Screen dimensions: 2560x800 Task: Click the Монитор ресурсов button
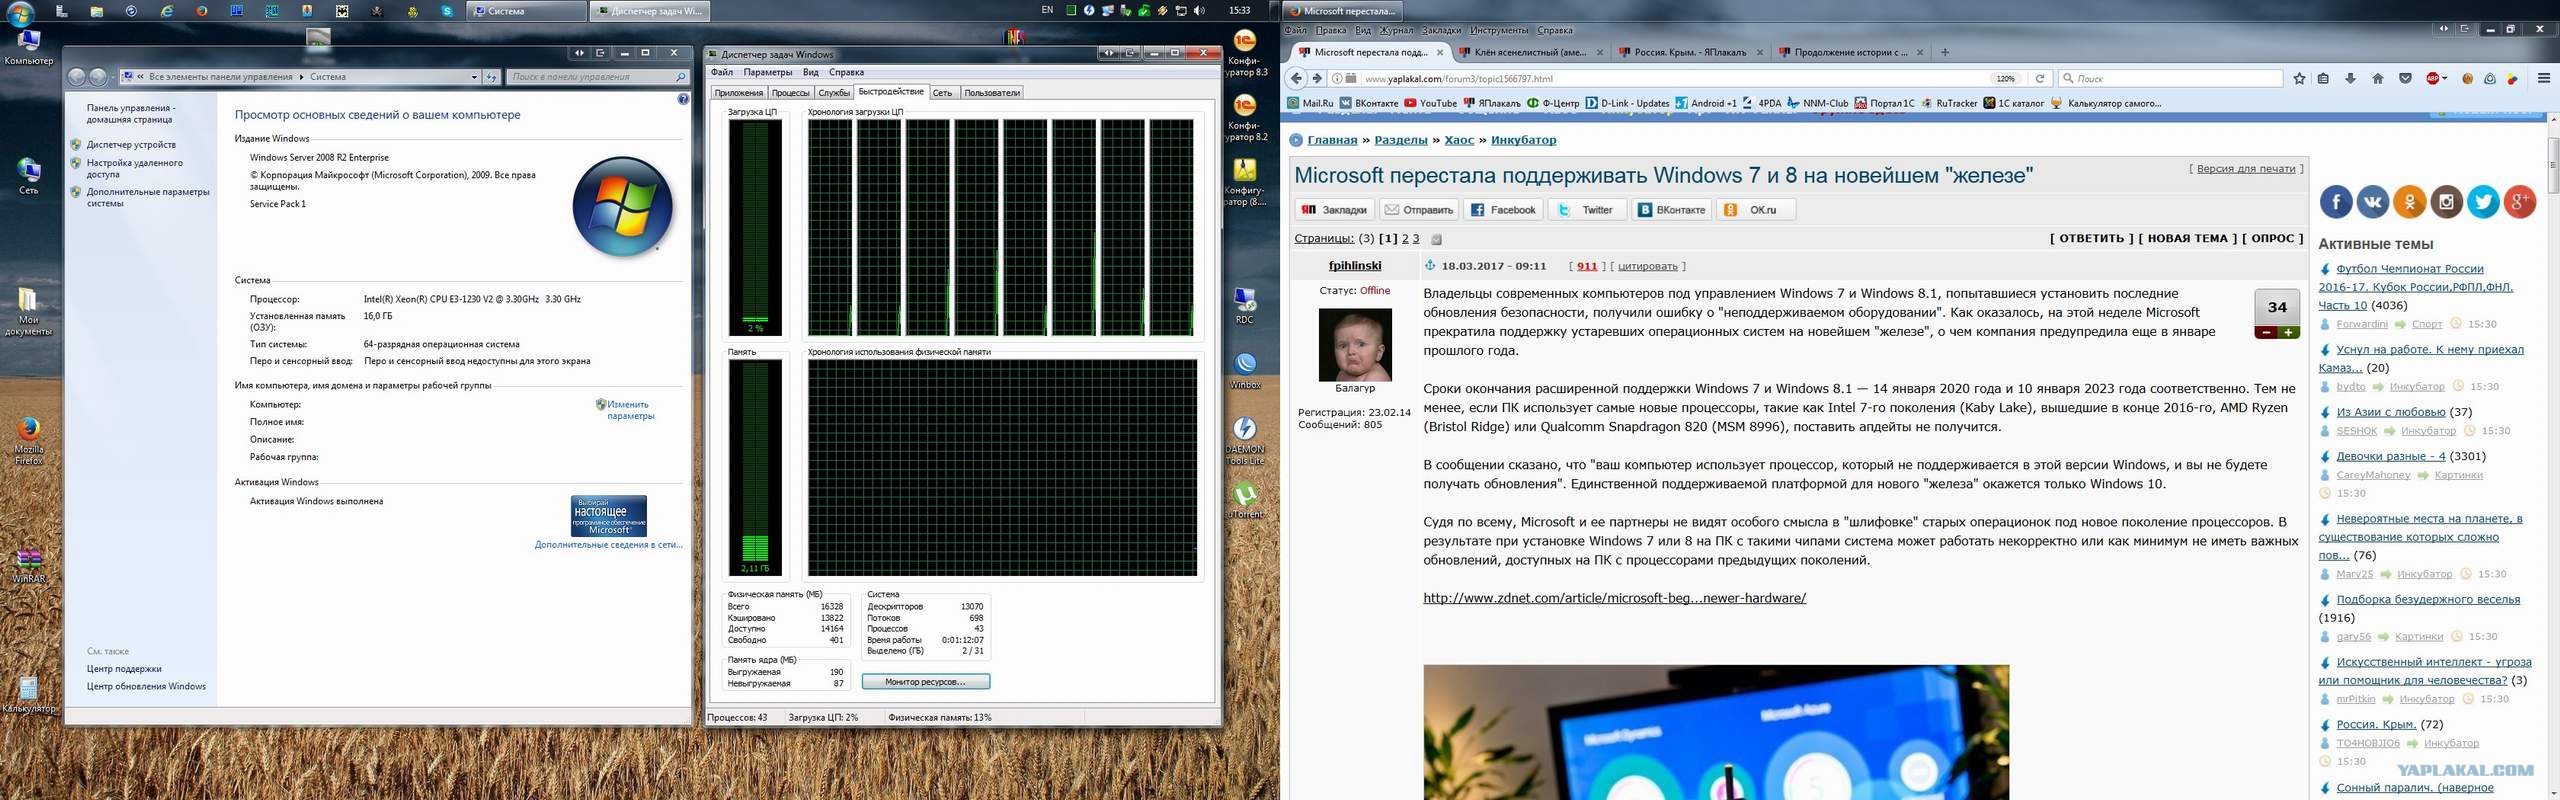coord(926,682)
